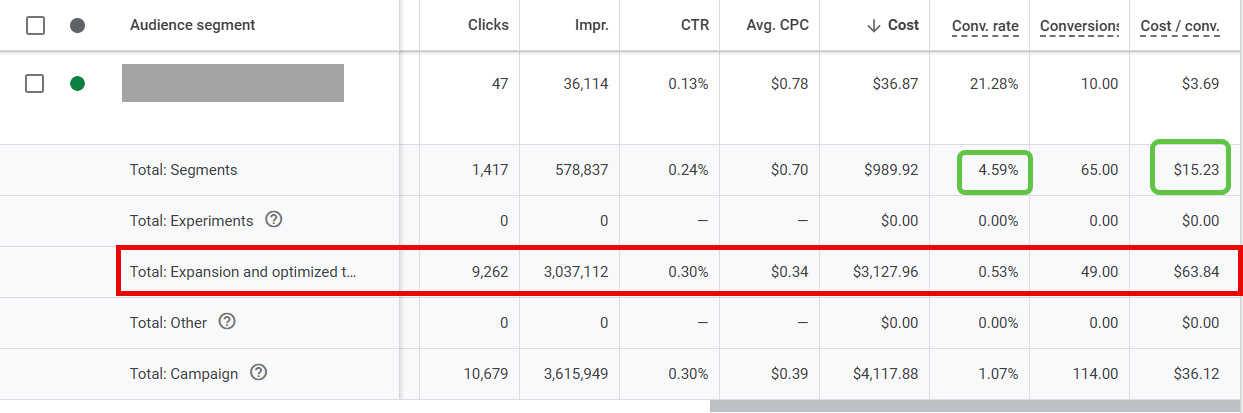Click Audience segment column header
Viewport: 1243px width, 413px height.
[192, 26]
